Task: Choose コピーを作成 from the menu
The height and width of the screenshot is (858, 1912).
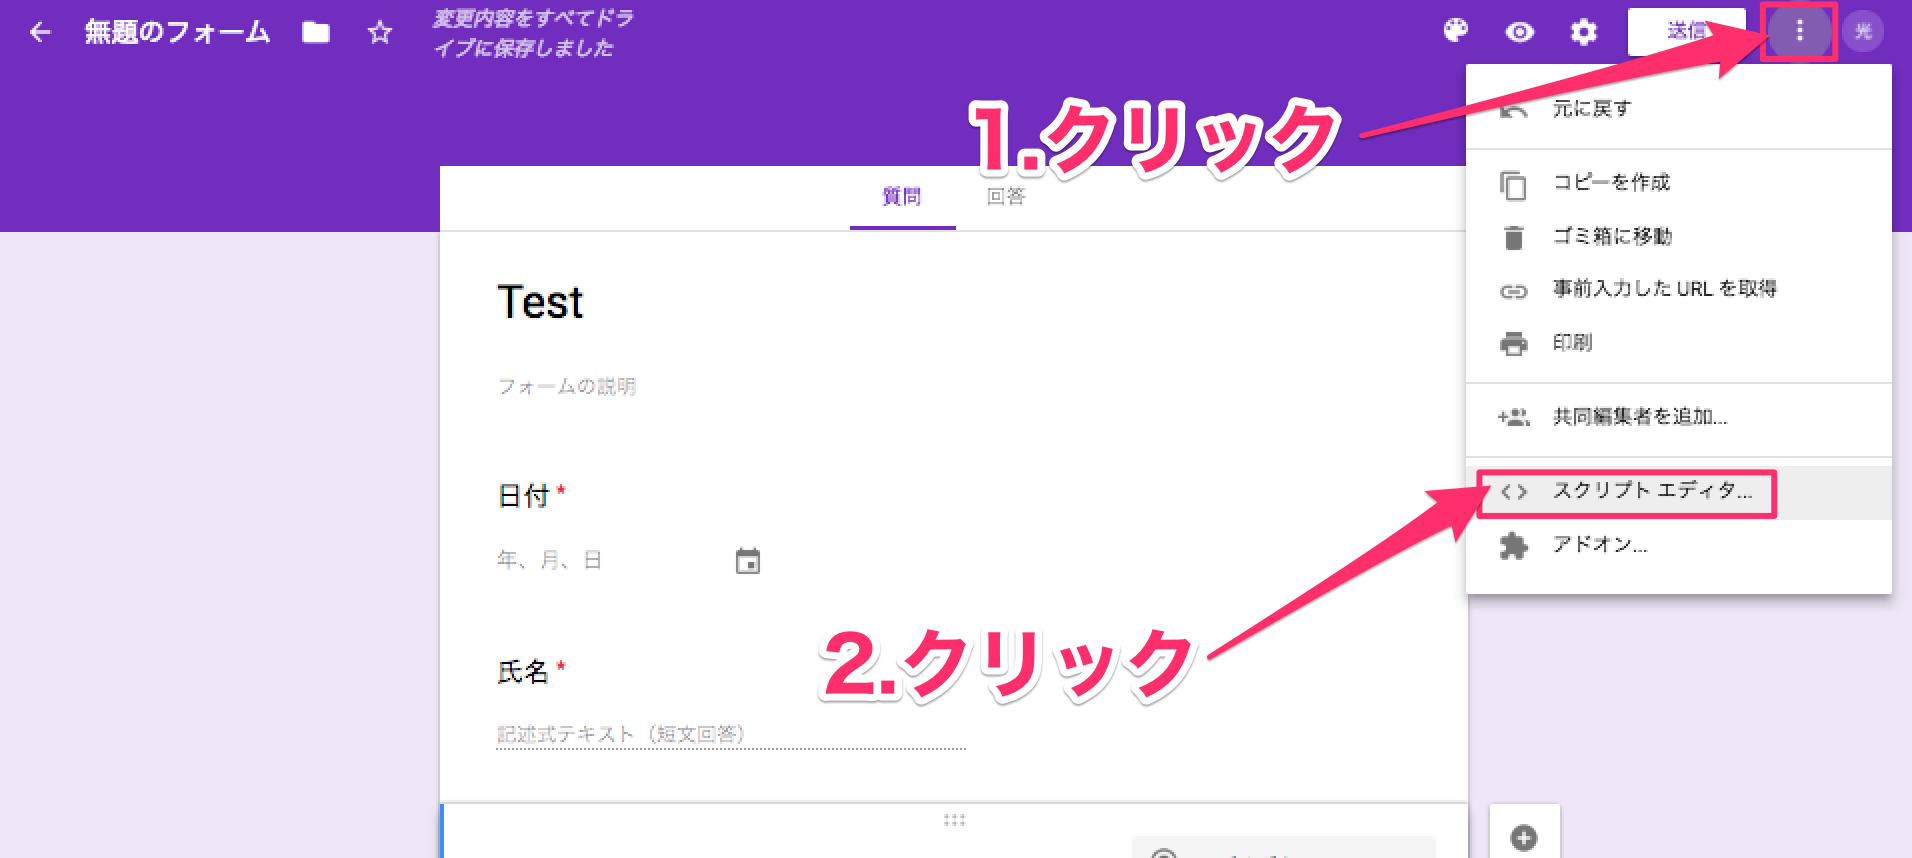Action: coord(1678,182)
